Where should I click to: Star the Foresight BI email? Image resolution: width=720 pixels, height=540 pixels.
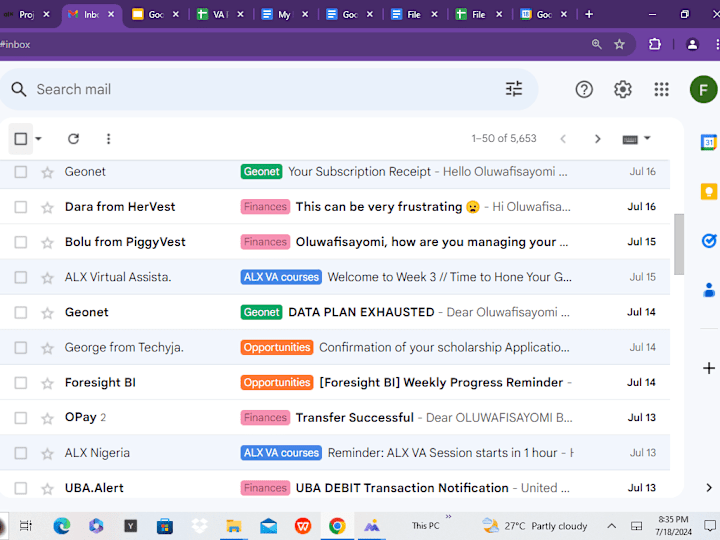pos(47,383)
